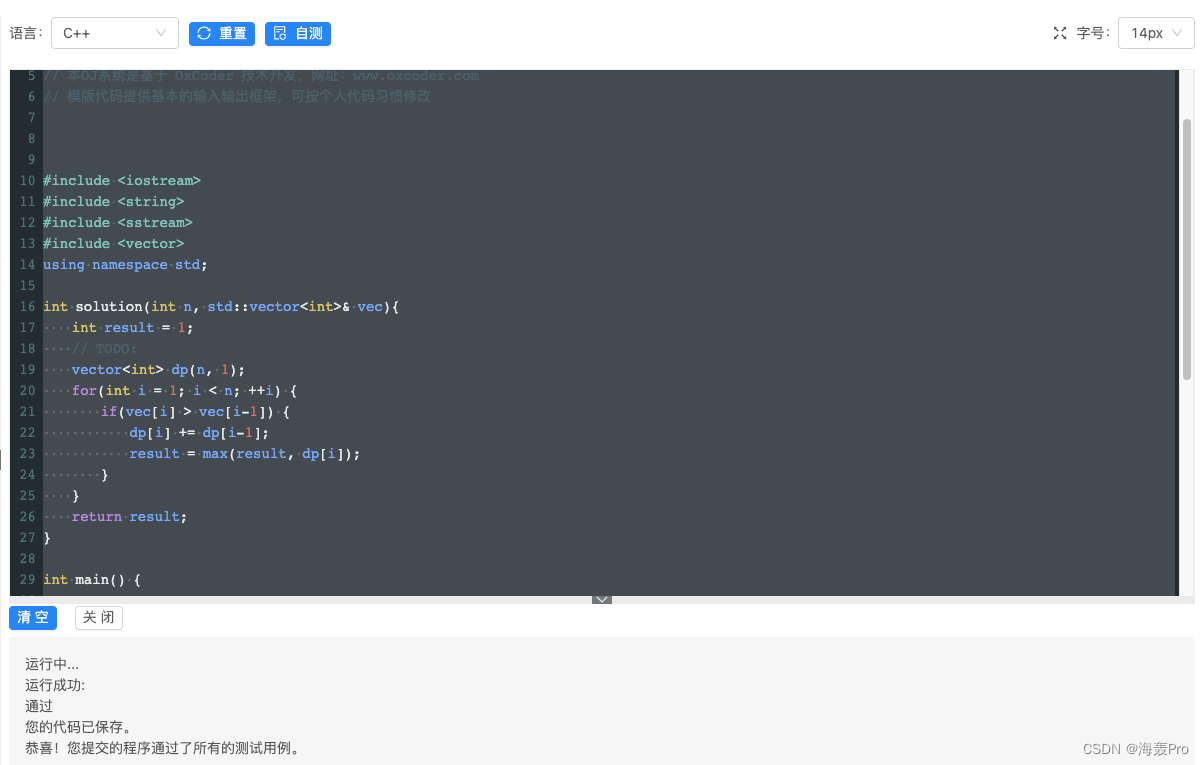Click the 'int solution' function signature line

pos(221,307)
